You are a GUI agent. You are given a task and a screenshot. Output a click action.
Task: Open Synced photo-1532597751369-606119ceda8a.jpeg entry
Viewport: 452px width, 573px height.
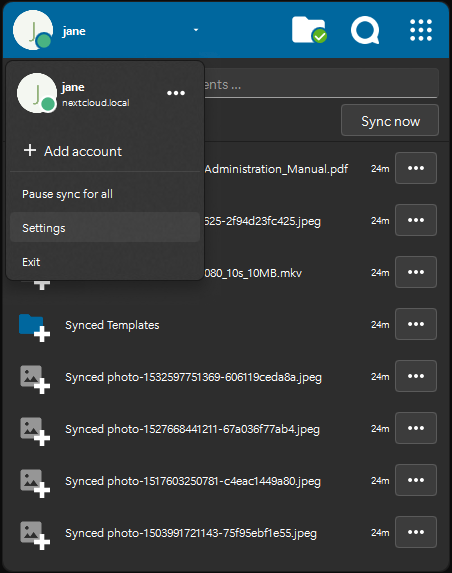(193, 377)
